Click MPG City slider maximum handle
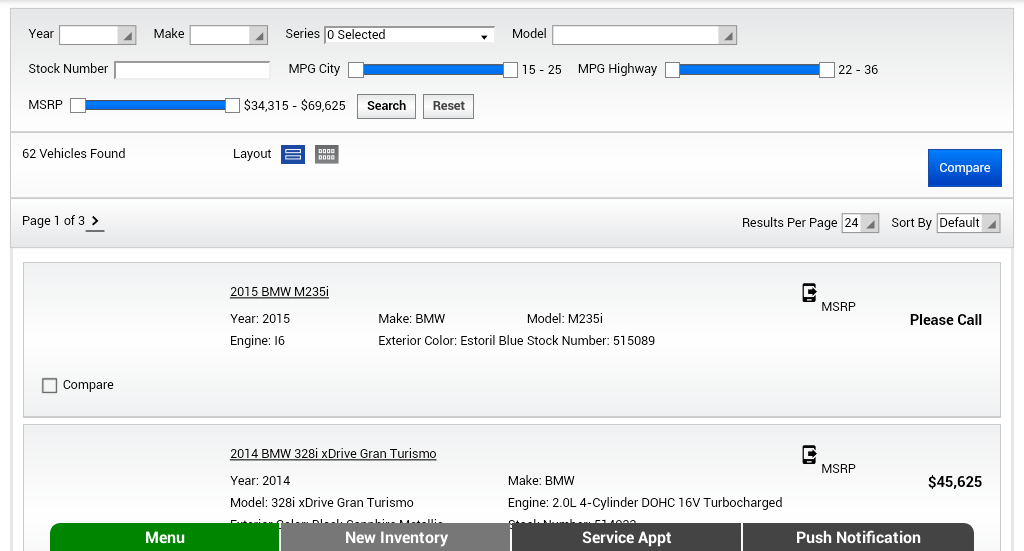 coord(510,70)
